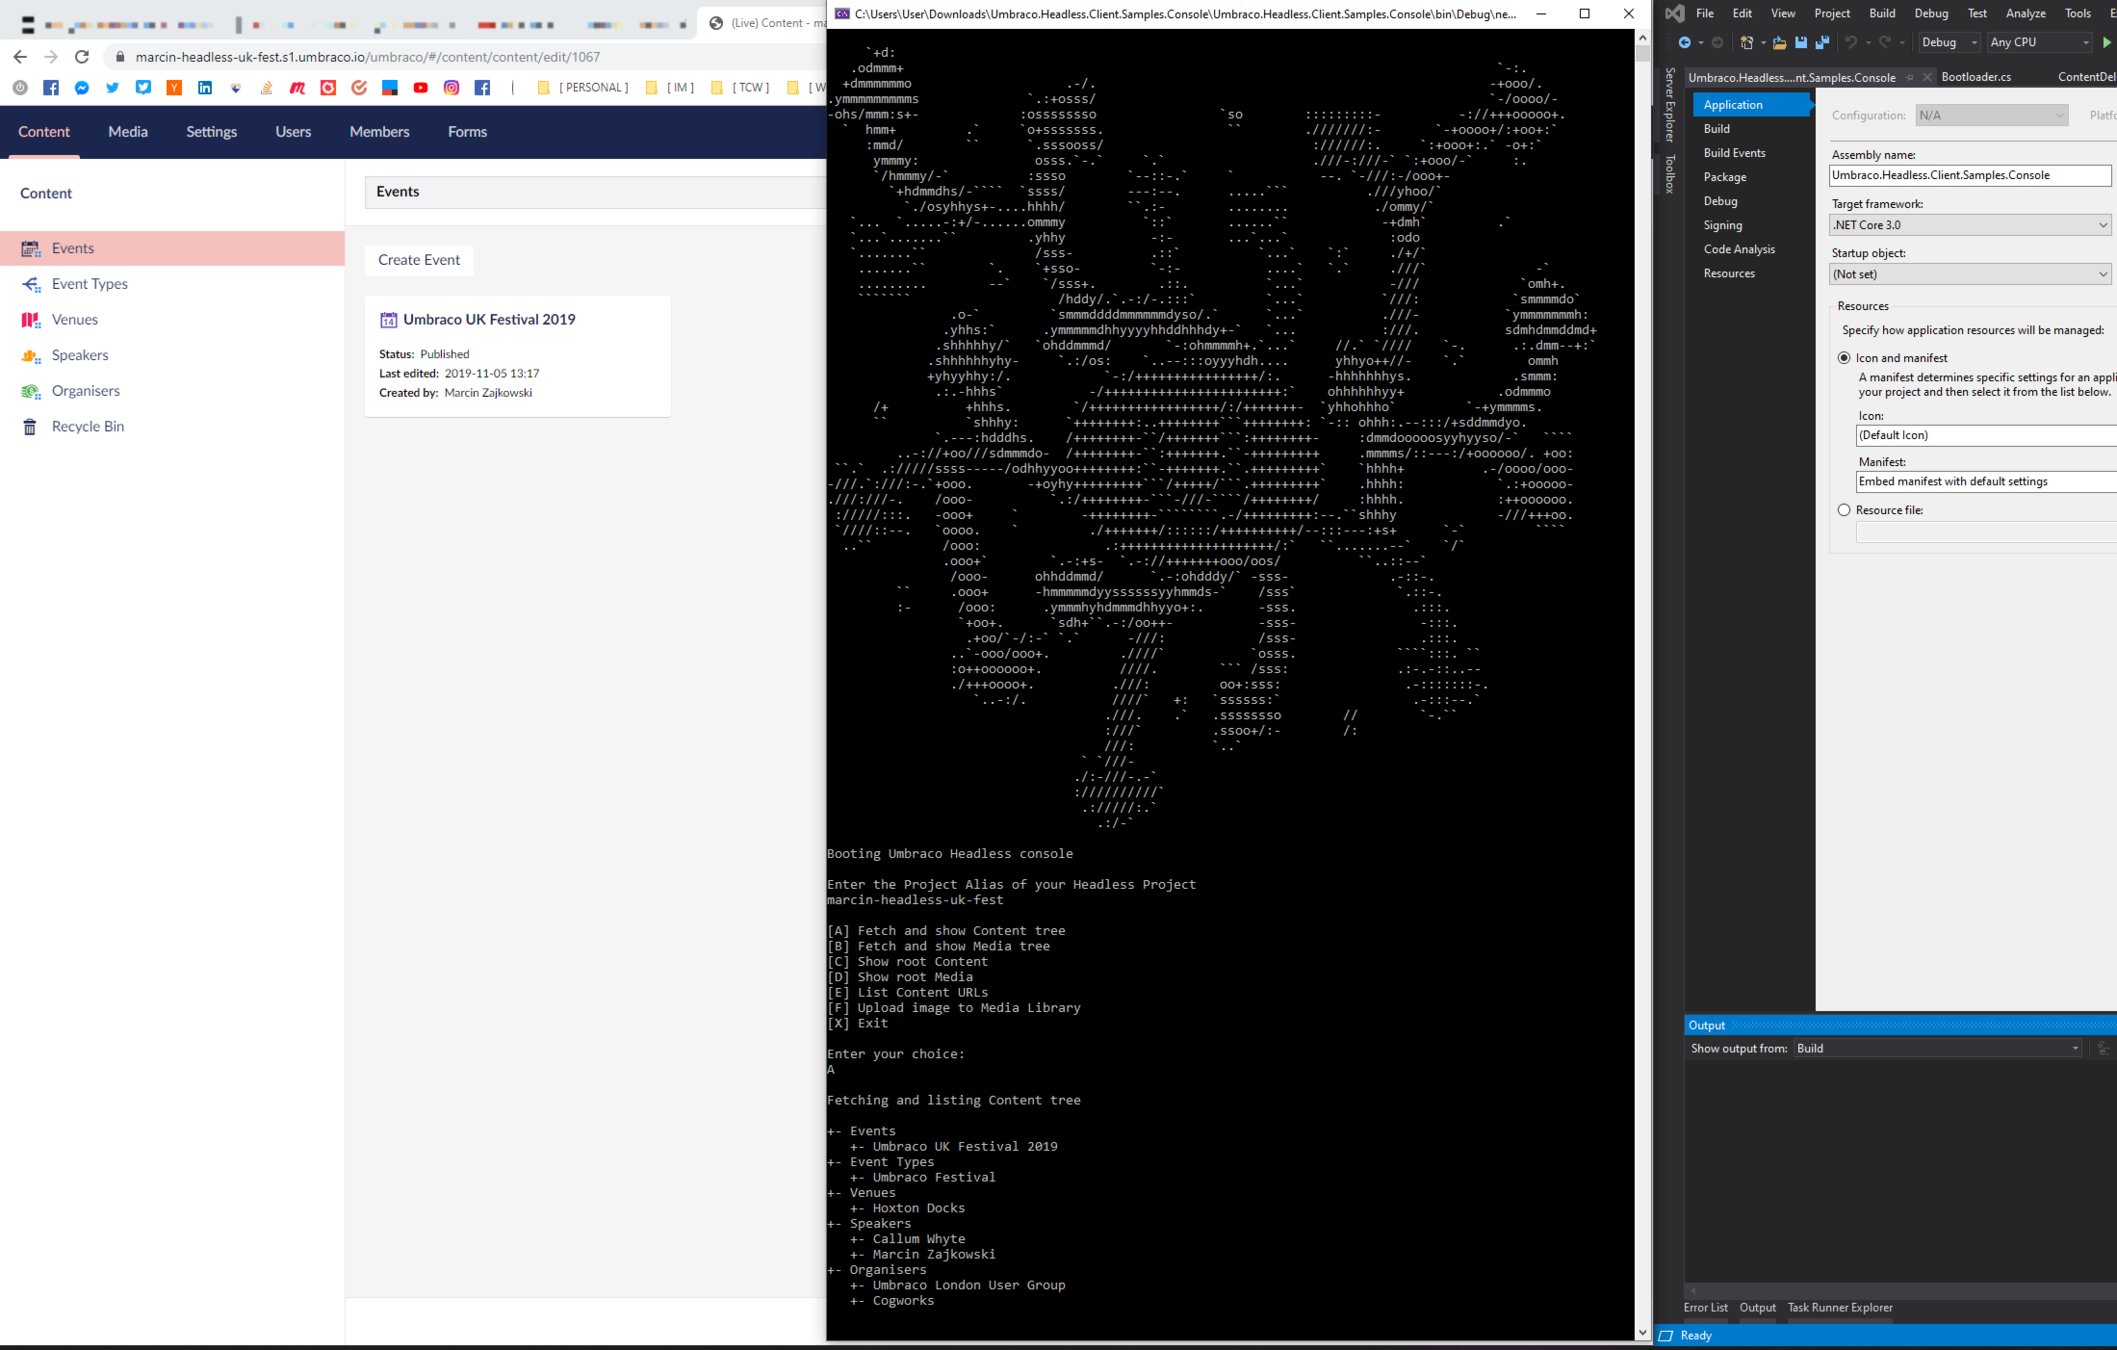The image size is (2117, 1350).
Task: Click the Venues sidebar icon
Action: tap(31, 320)
